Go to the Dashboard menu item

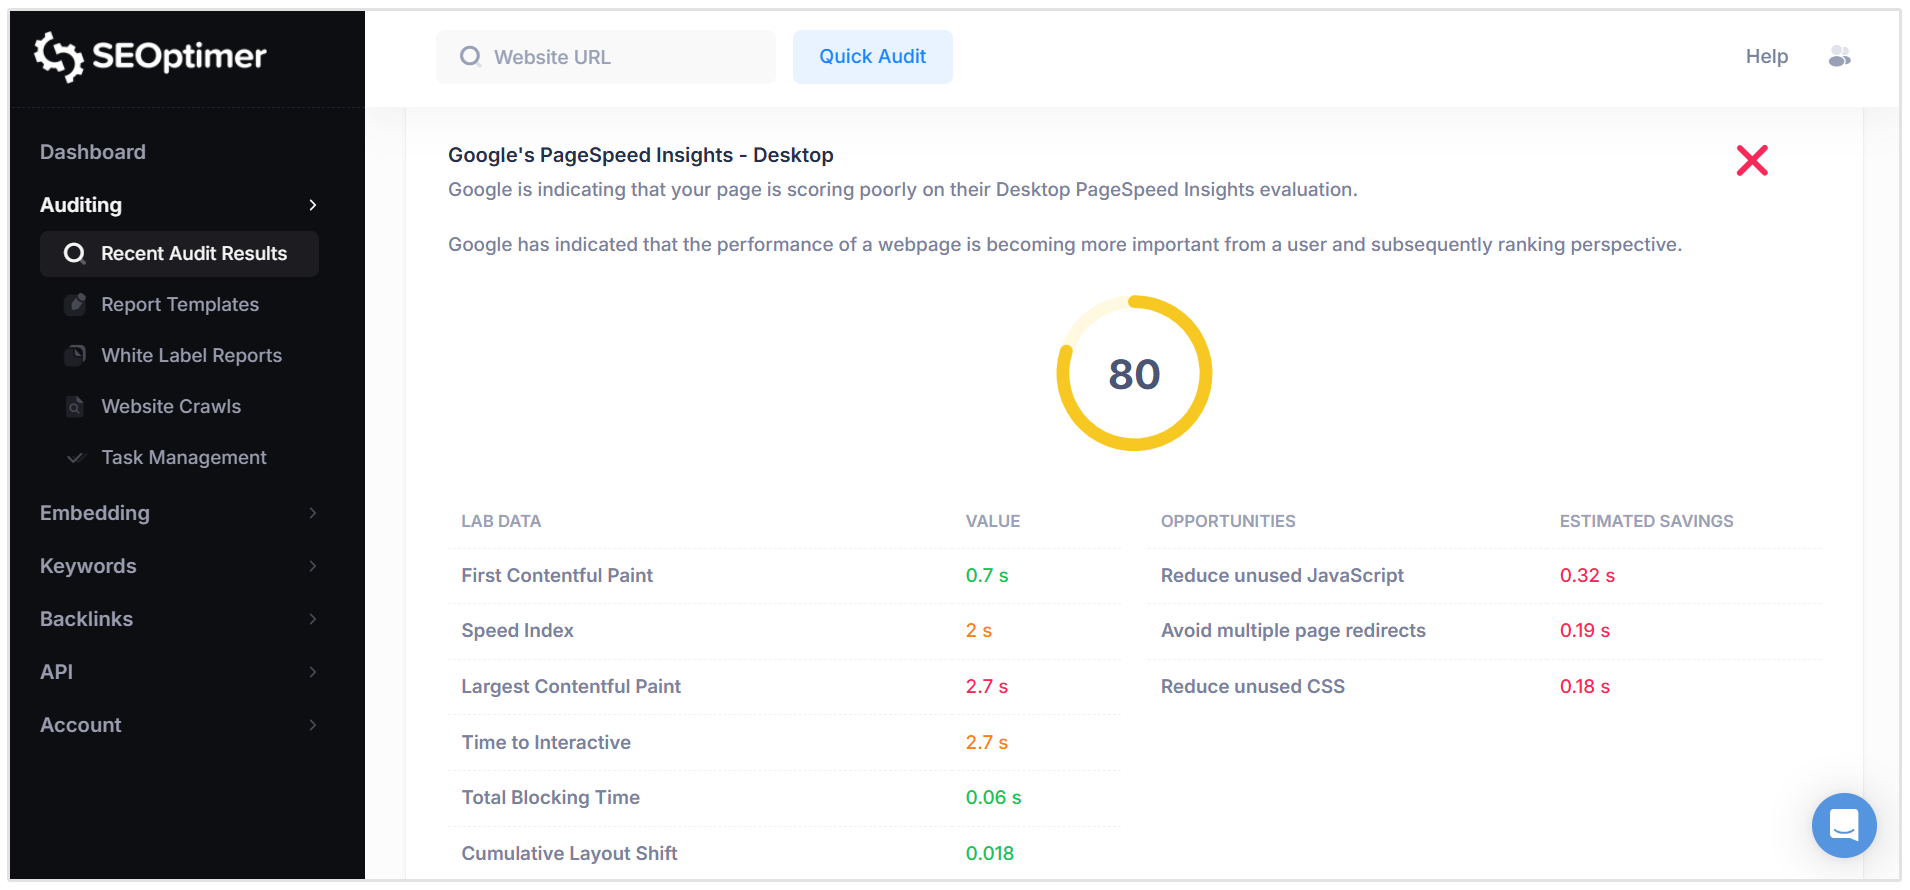pyautogui.click(x=92, y=152)
